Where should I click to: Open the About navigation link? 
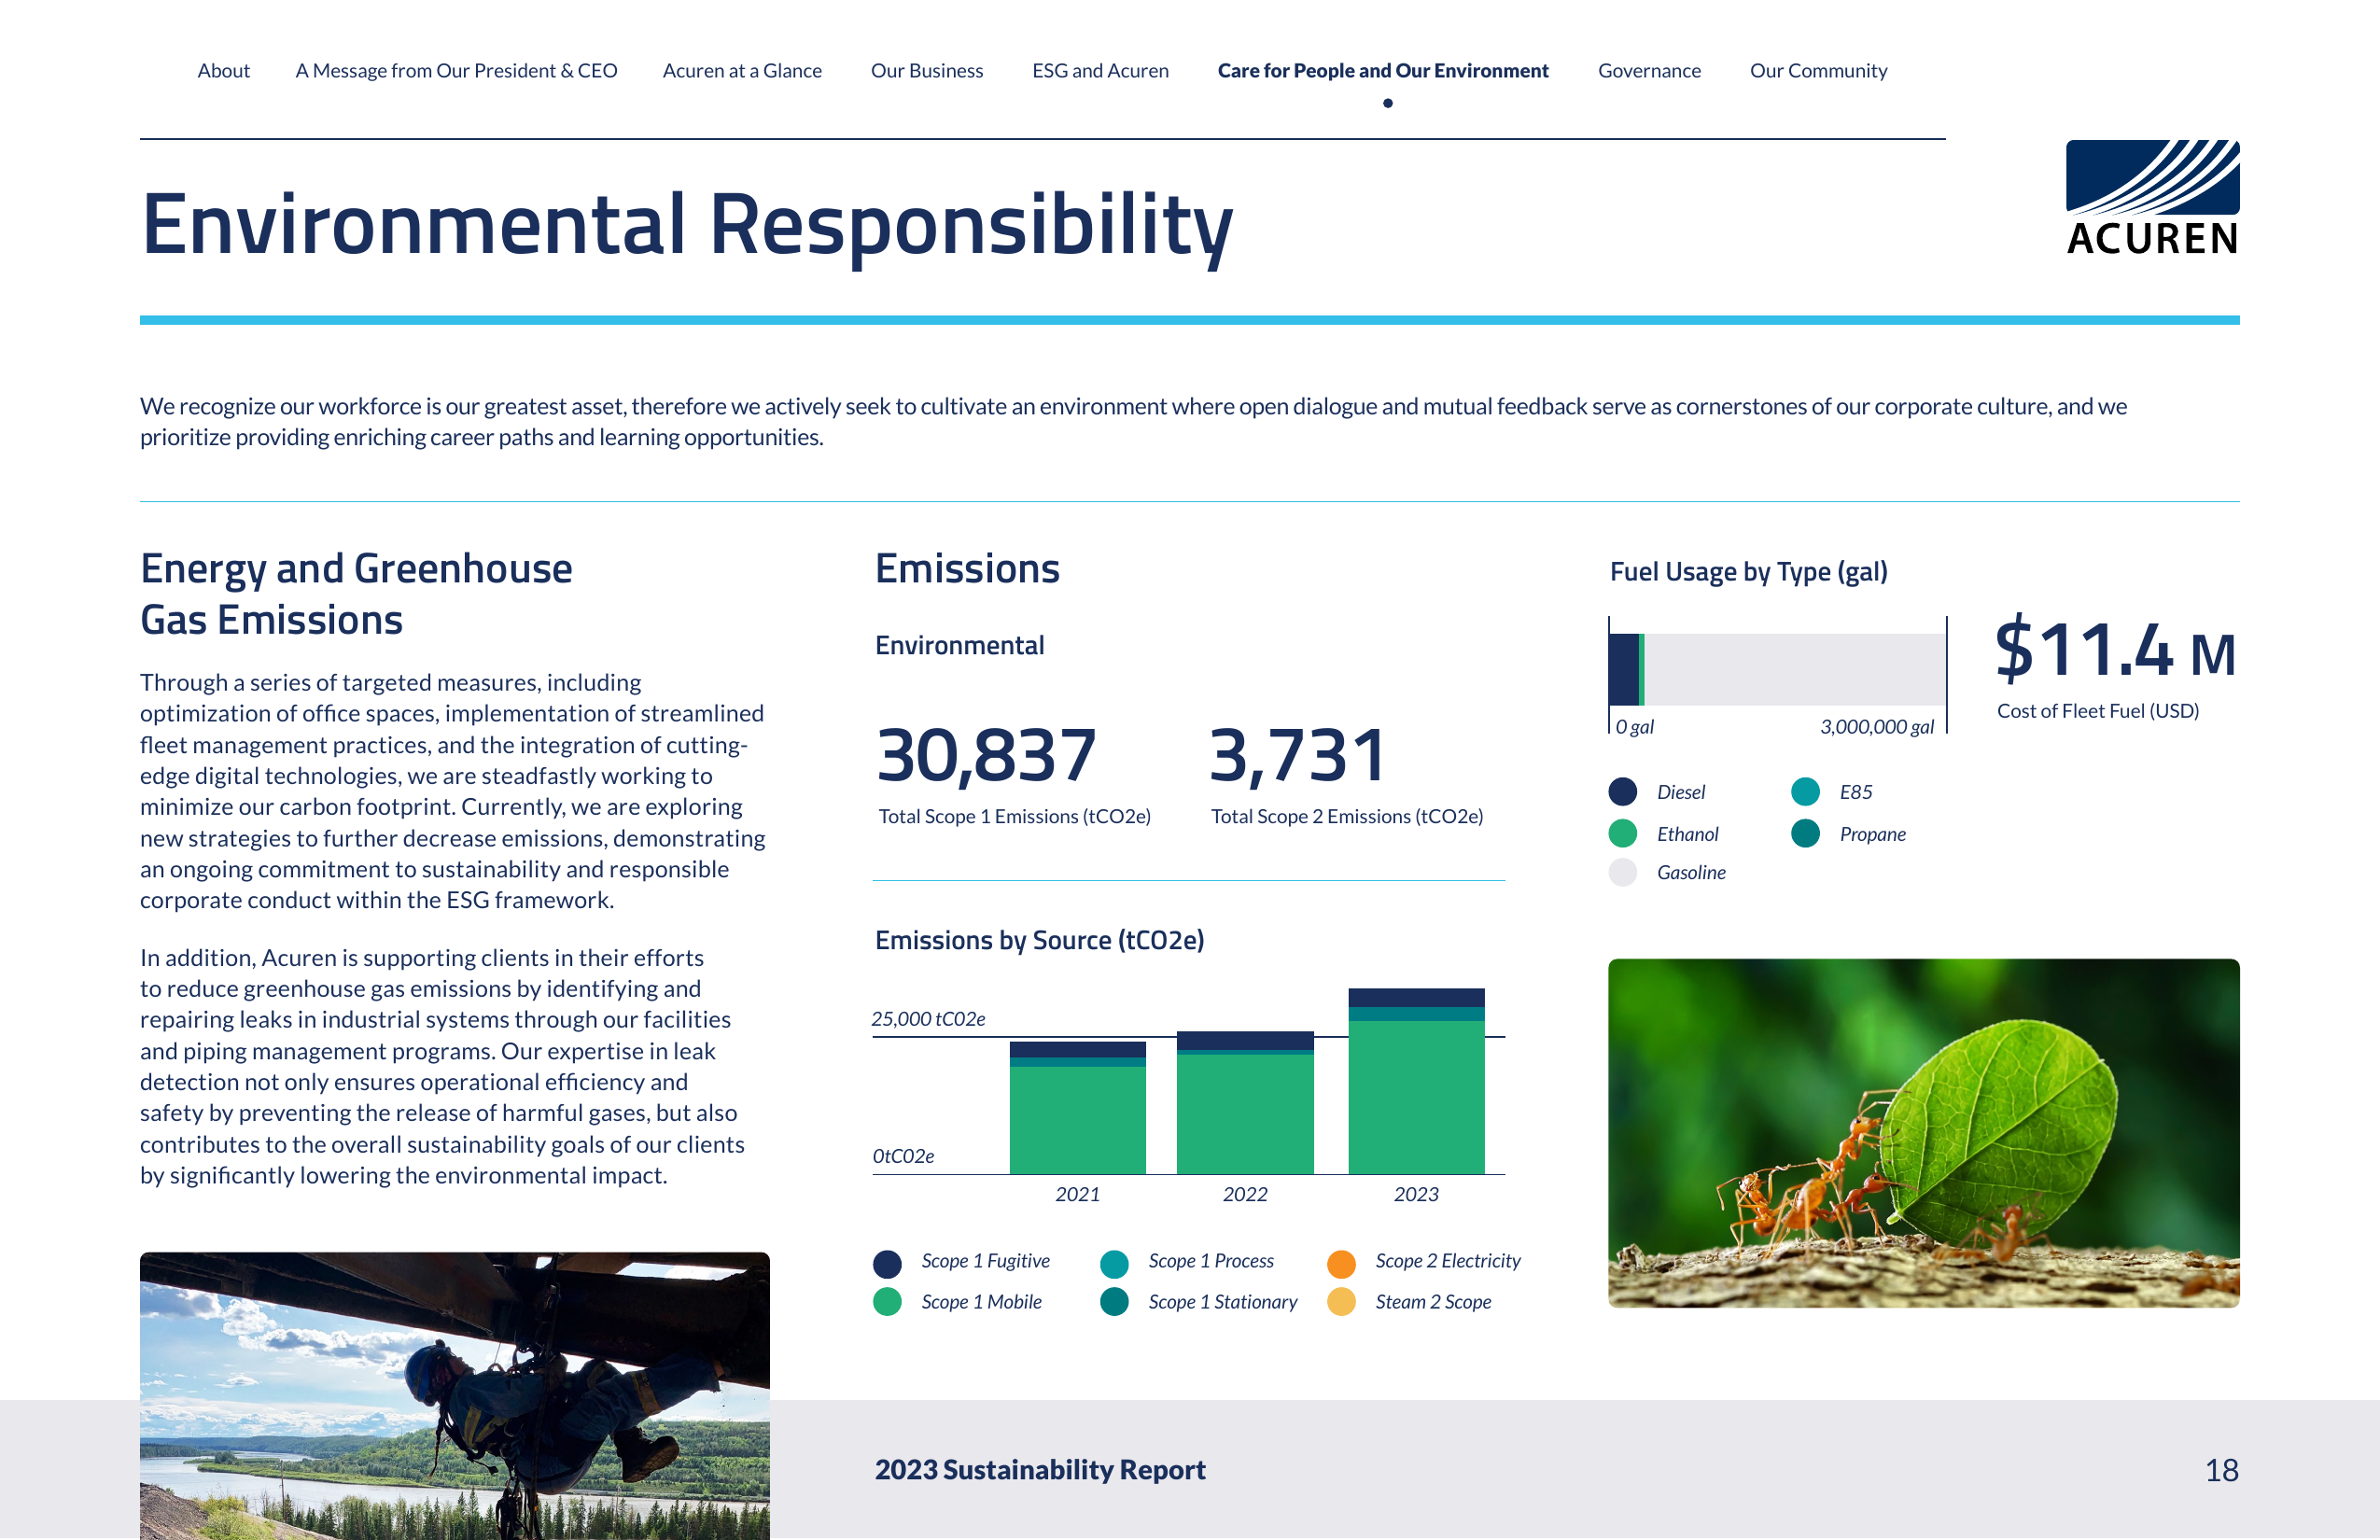coord(223,71)
